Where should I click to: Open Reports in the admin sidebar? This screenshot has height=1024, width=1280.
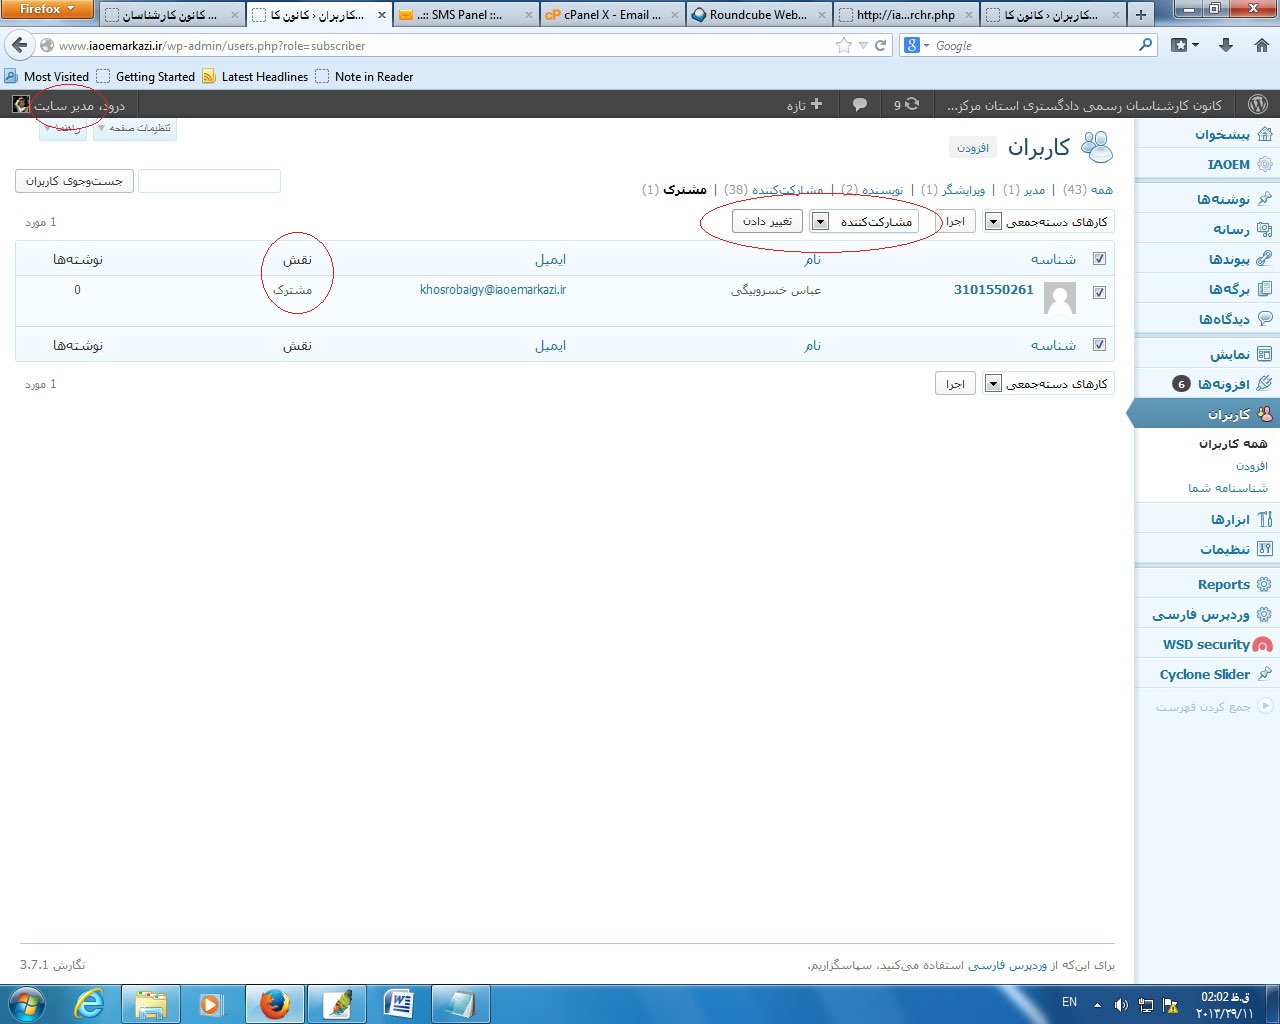[x=1223, y=585]
